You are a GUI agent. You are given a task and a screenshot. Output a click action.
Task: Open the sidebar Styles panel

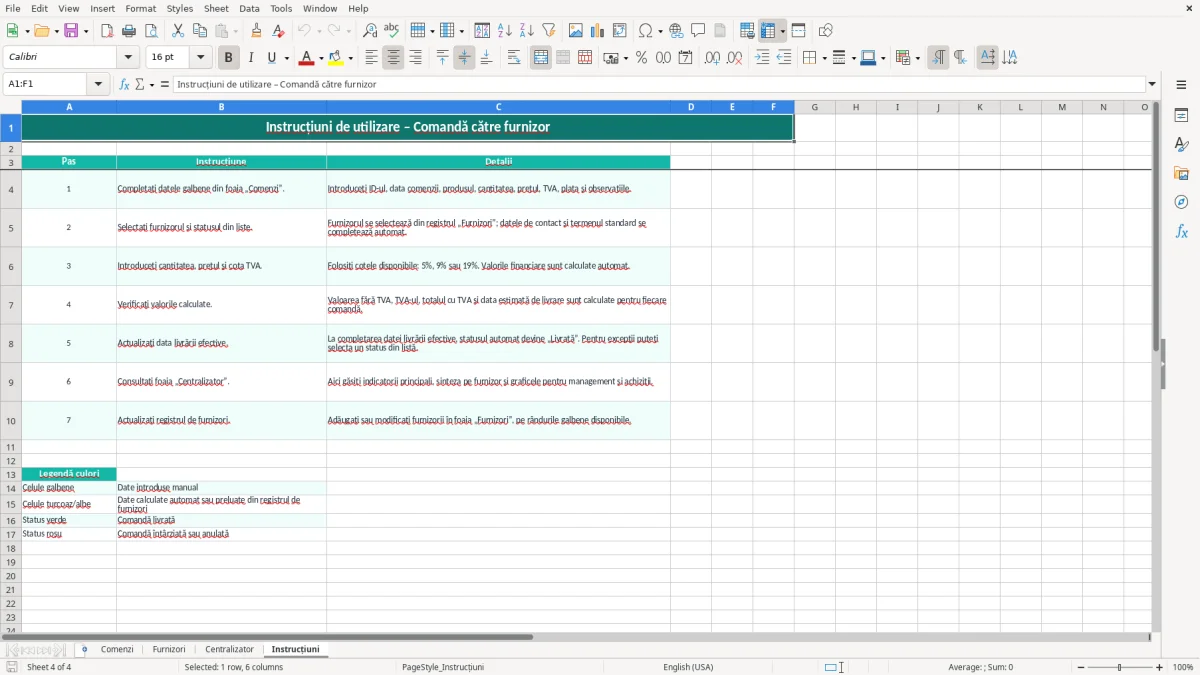tap(1181, 144)
